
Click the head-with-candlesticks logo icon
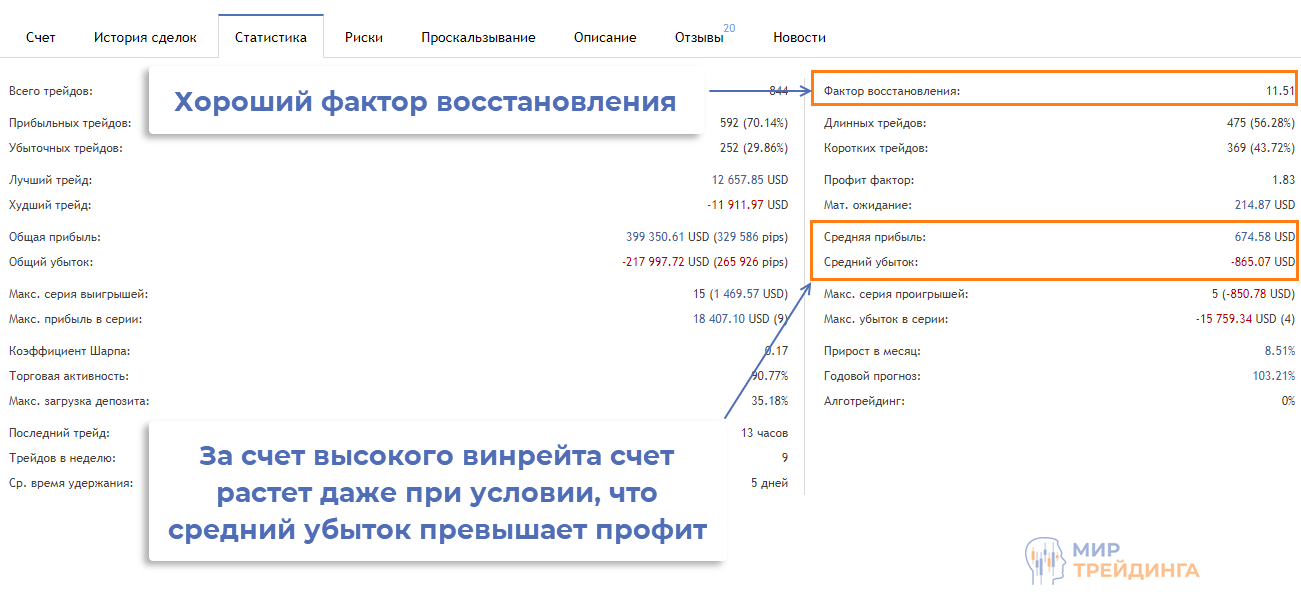[x=1044, y=562]
